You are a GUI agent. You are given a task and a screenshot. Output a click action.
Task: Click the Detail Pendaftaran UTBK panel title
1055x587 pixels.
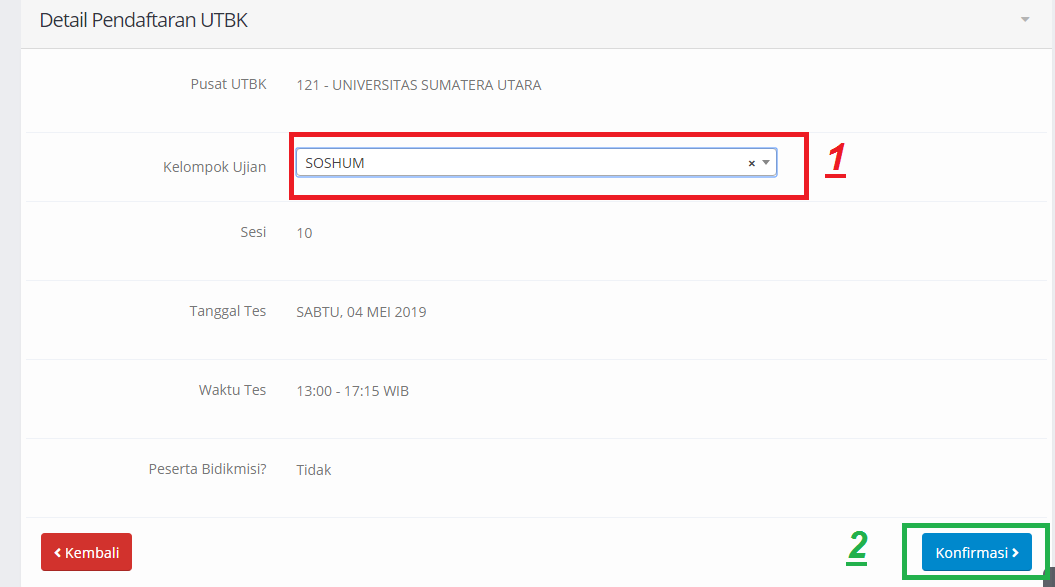pos(143,20)
